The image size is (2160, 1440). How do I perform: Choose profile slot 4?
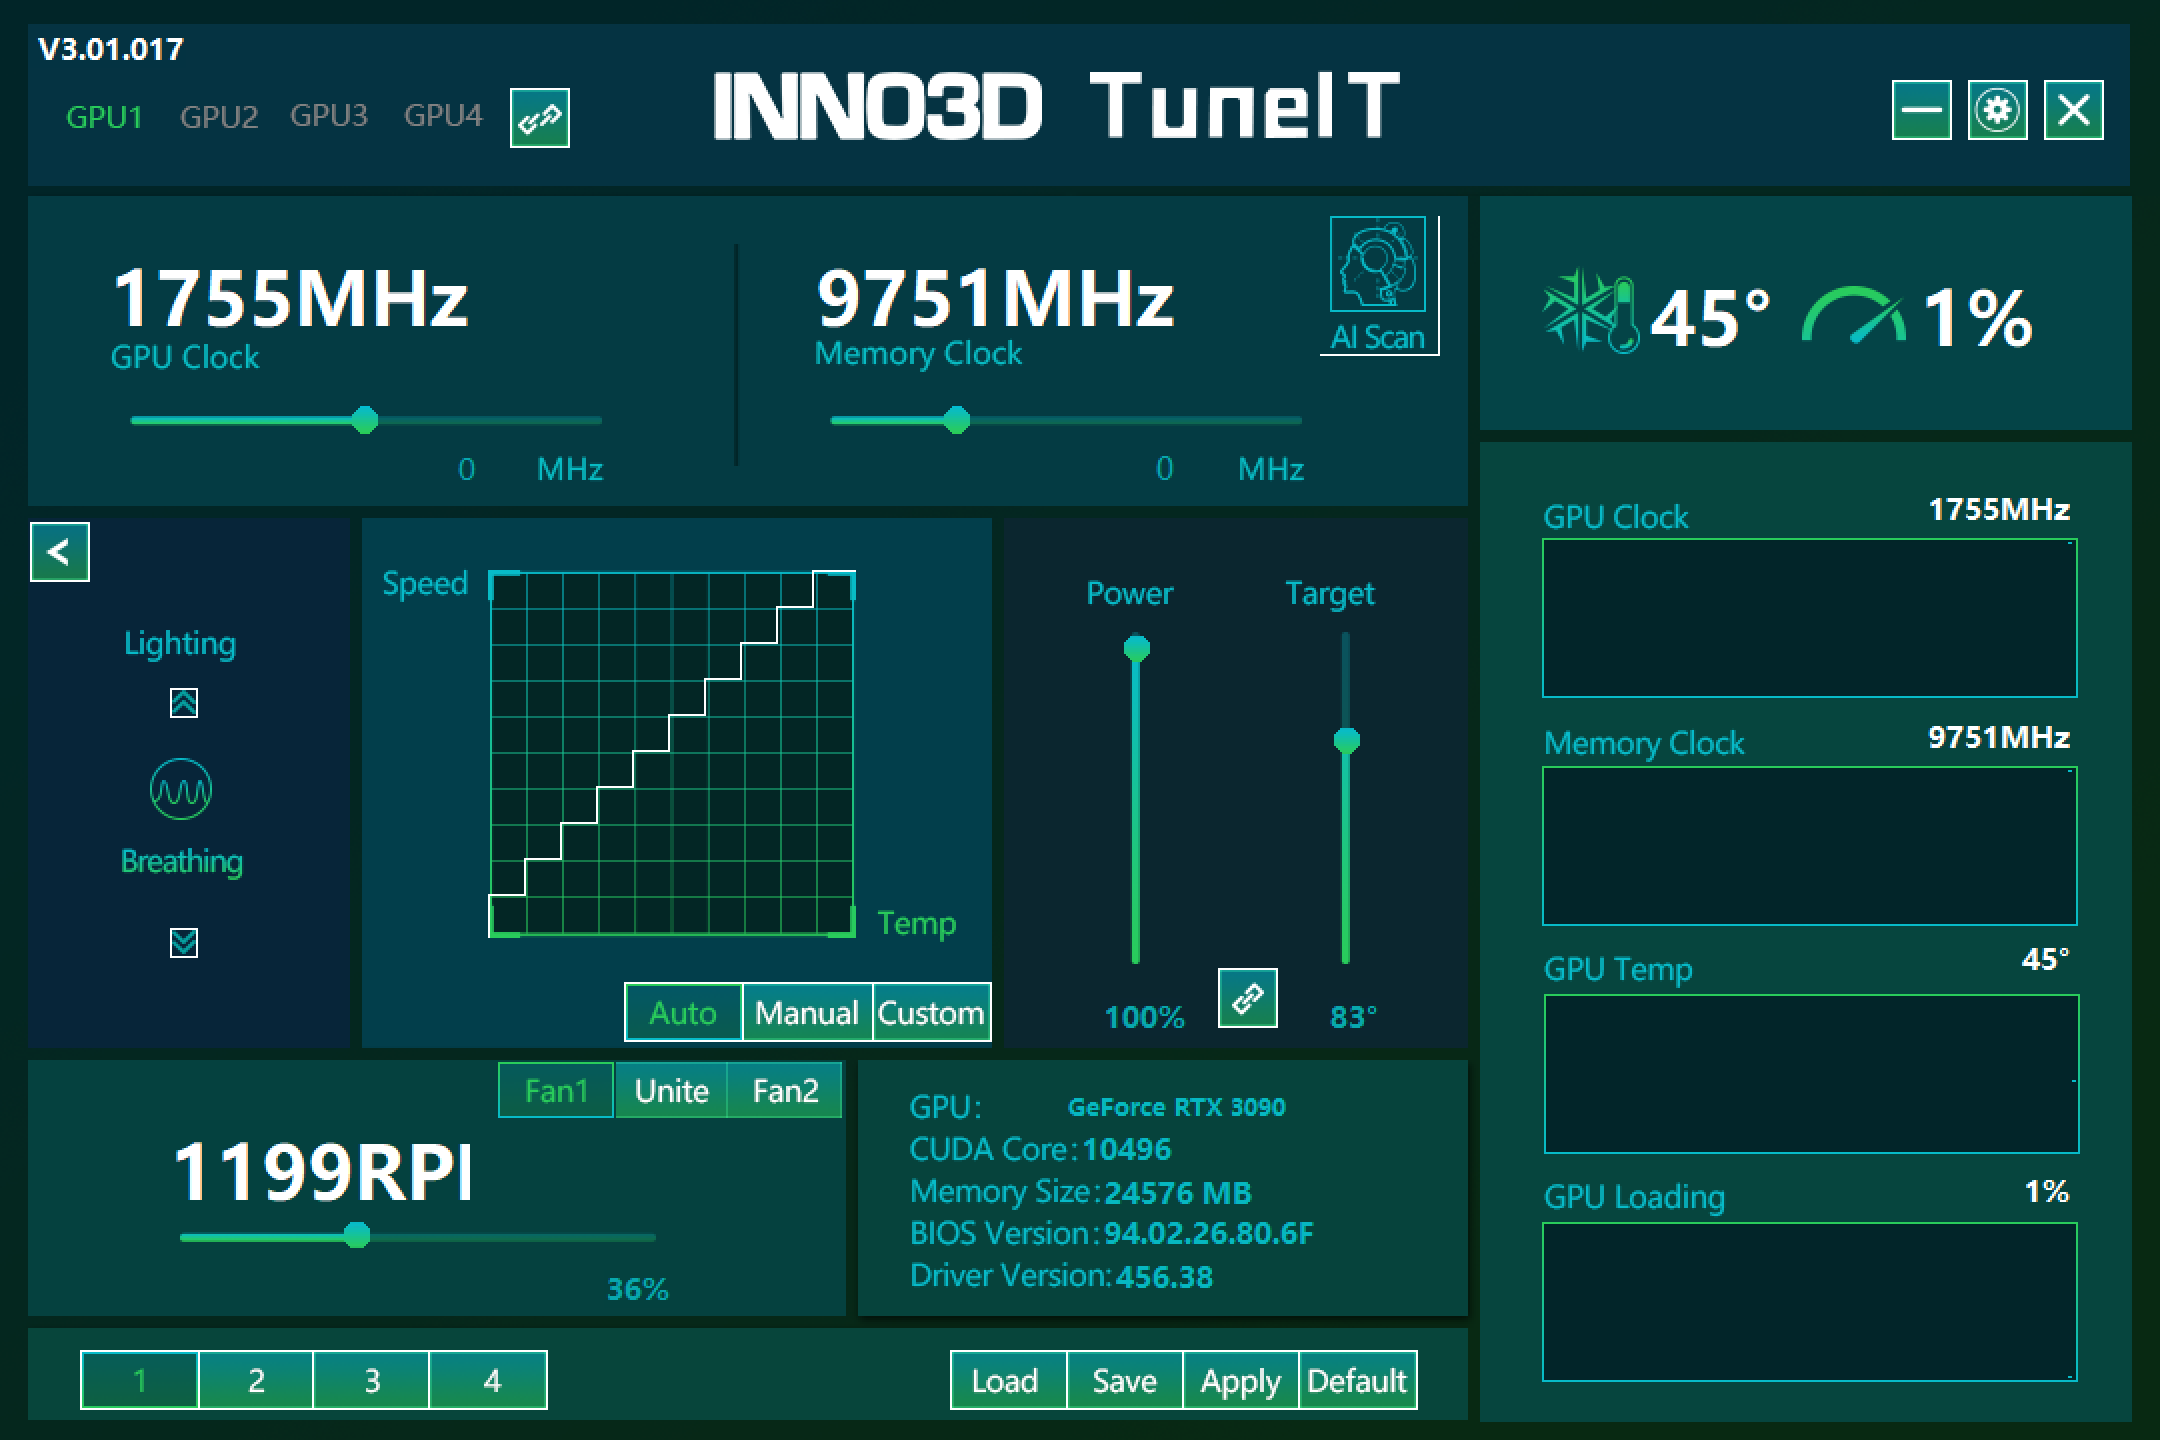tap(489, 1380)
